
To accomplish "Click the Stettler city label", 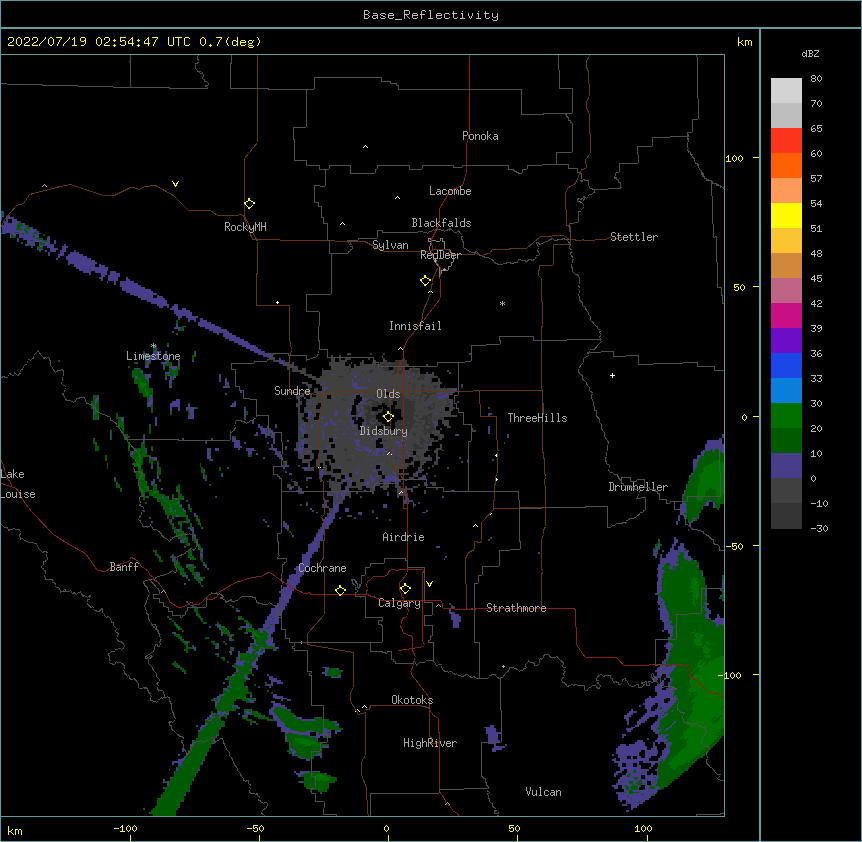I will pos(634,237).
